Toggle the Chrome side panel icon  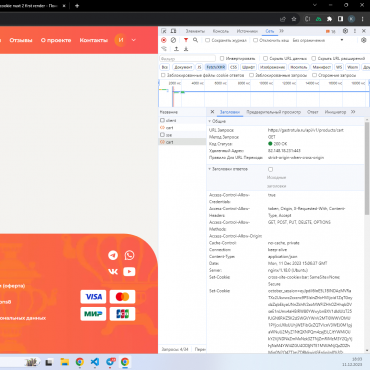[x=340, y=19]
